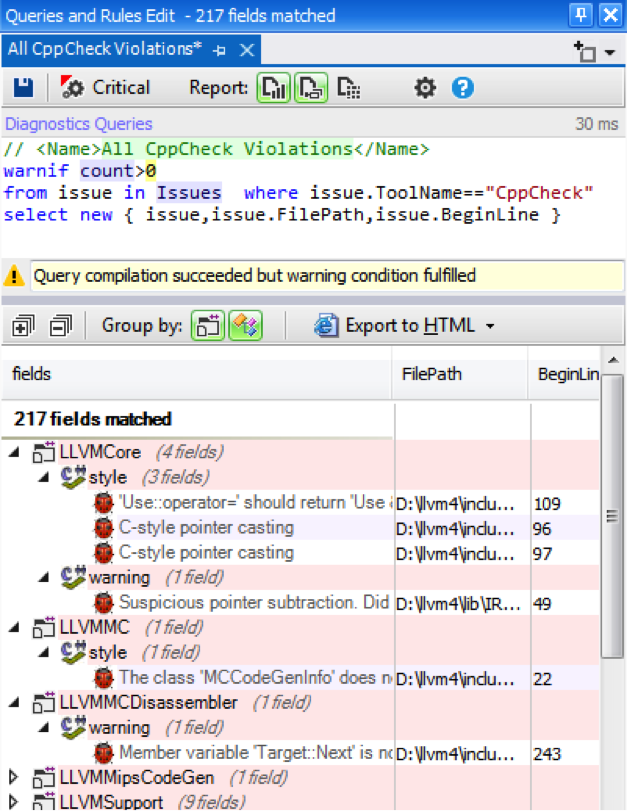
Task: Collapse the LLVMMC group
Action: 14,627
